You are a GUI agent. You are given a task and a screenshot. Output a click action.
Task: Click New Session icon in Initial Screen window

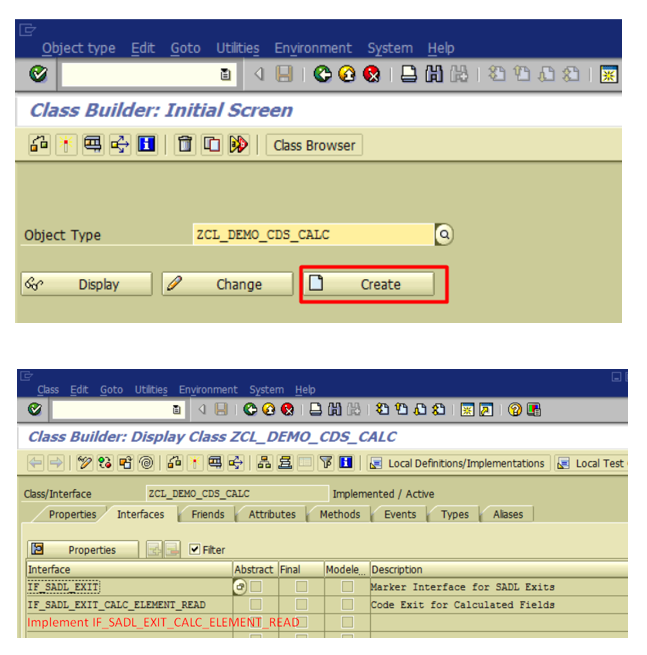pyautogui.click(x=609, y=75)
